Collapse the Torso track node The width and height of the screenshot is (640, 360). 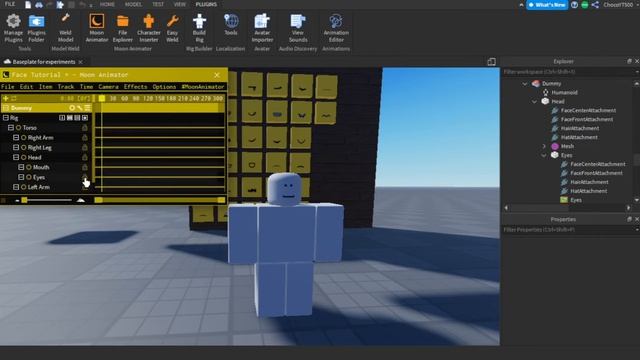11,128
